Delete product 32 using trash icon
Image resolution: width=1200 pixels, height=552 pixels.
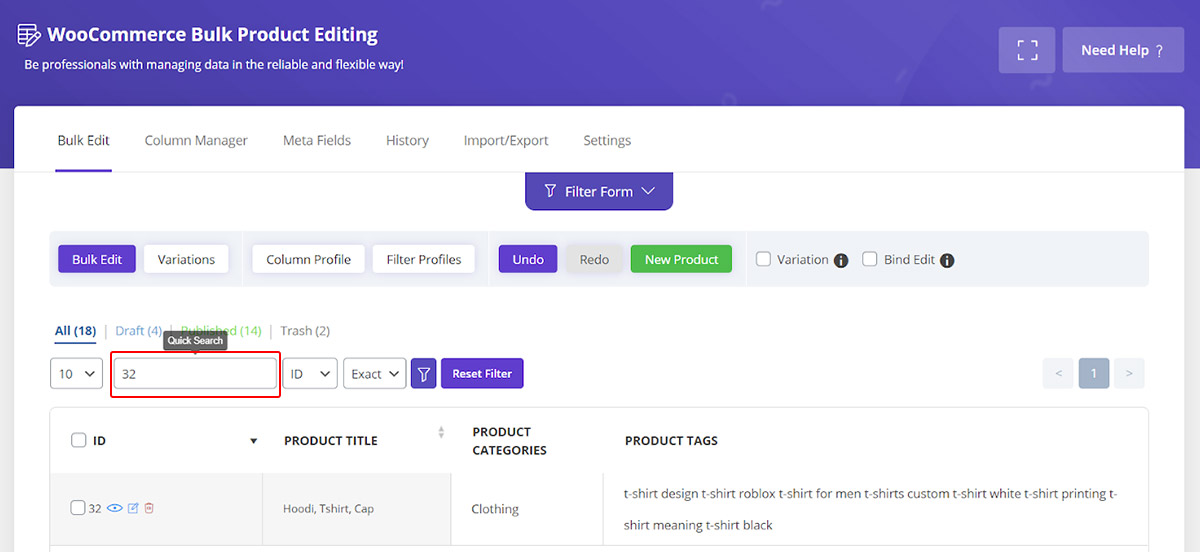(x=149, y=508)
